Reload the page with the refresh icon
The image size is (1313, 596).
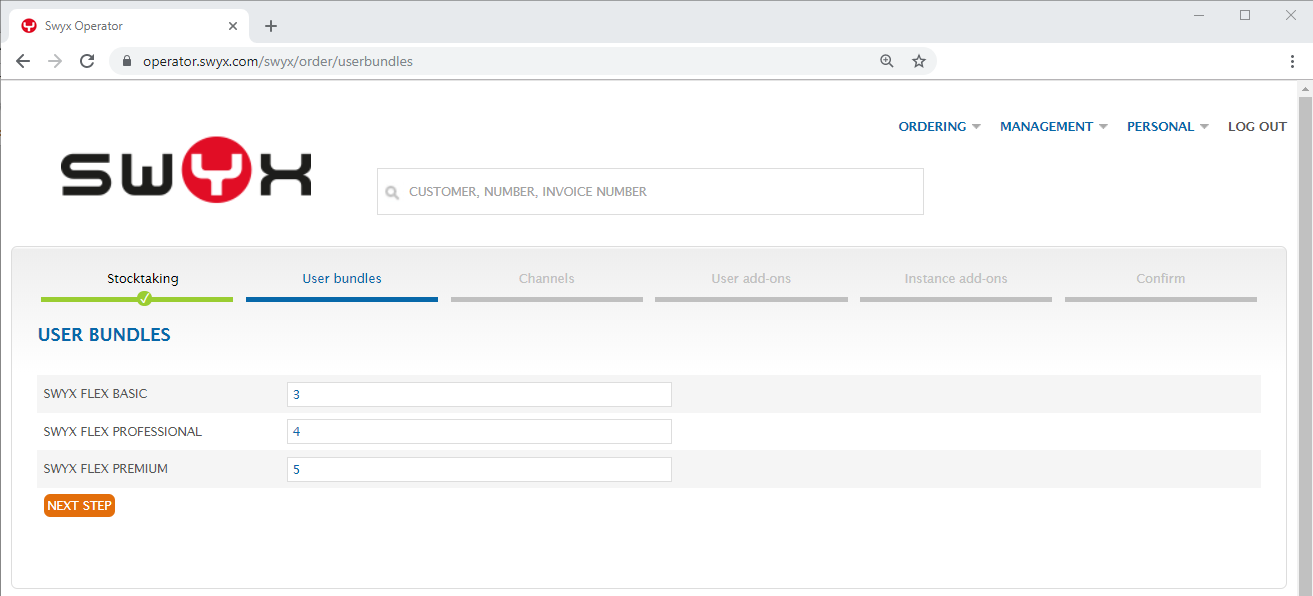point(87,61)
